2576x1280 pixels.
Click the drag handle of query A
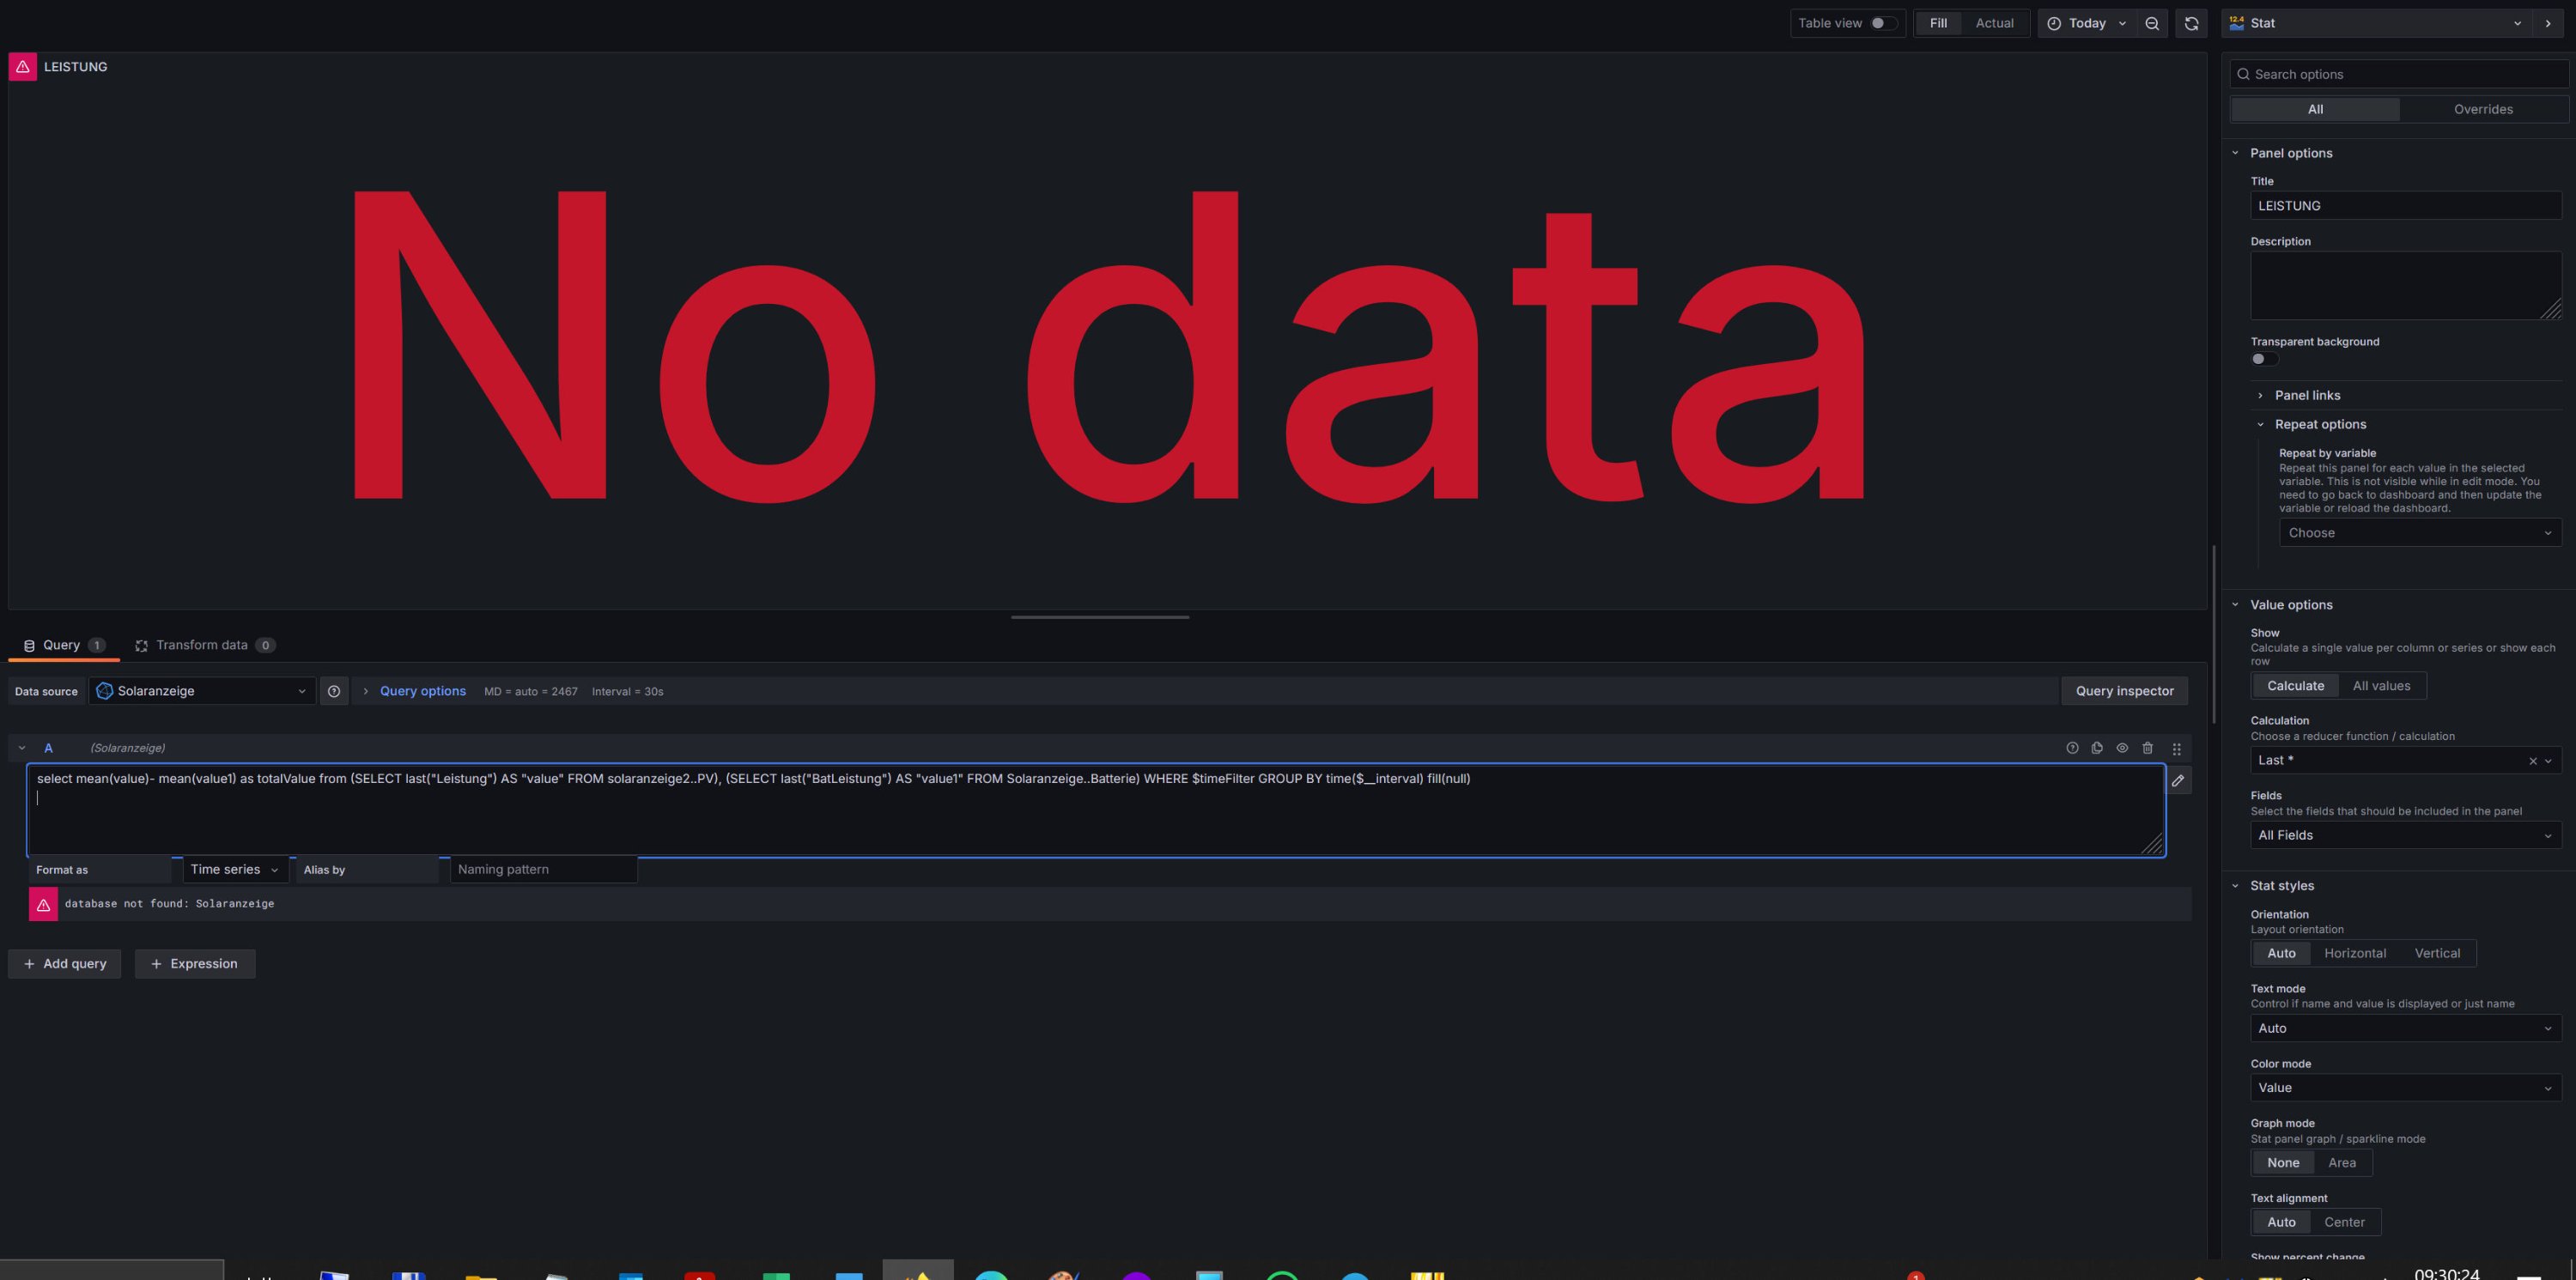click(2176, 748)
